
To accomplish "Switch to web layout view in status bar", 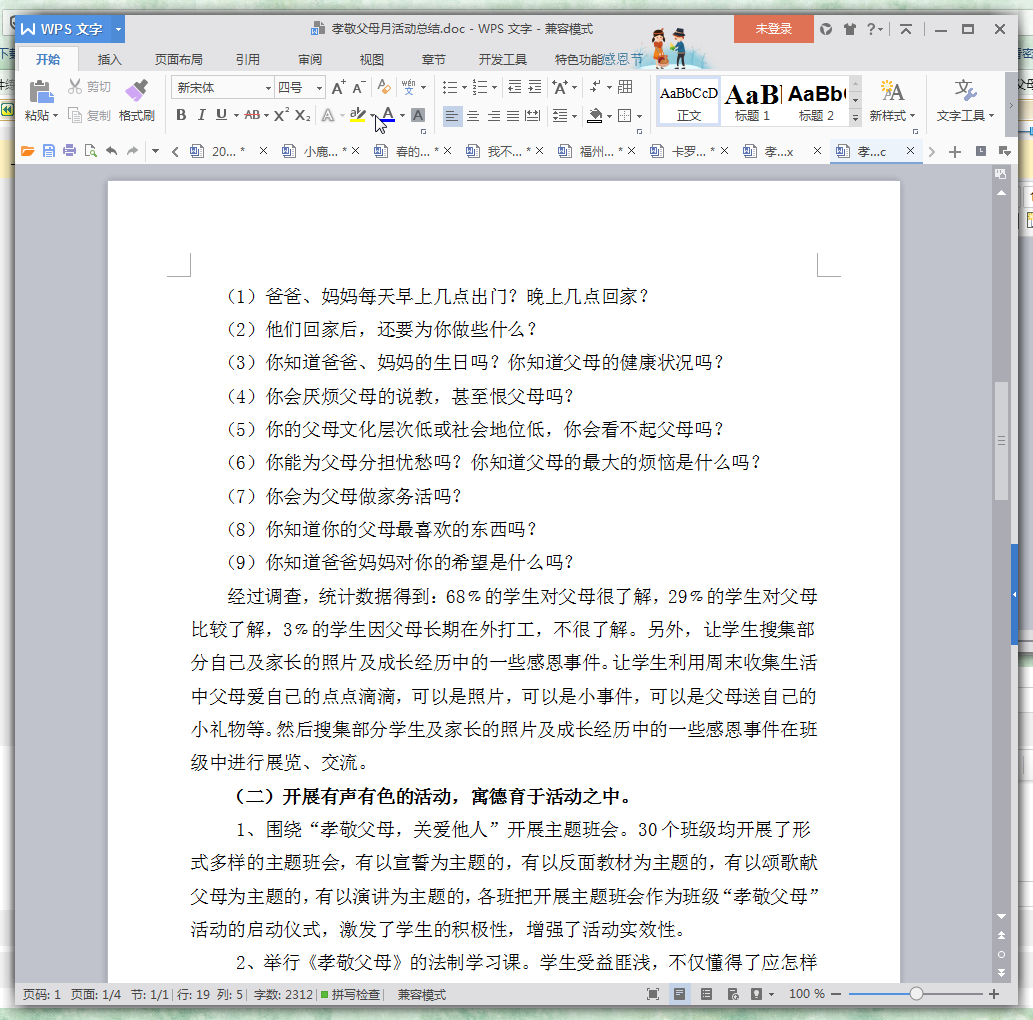I will [x=733, y=994].
